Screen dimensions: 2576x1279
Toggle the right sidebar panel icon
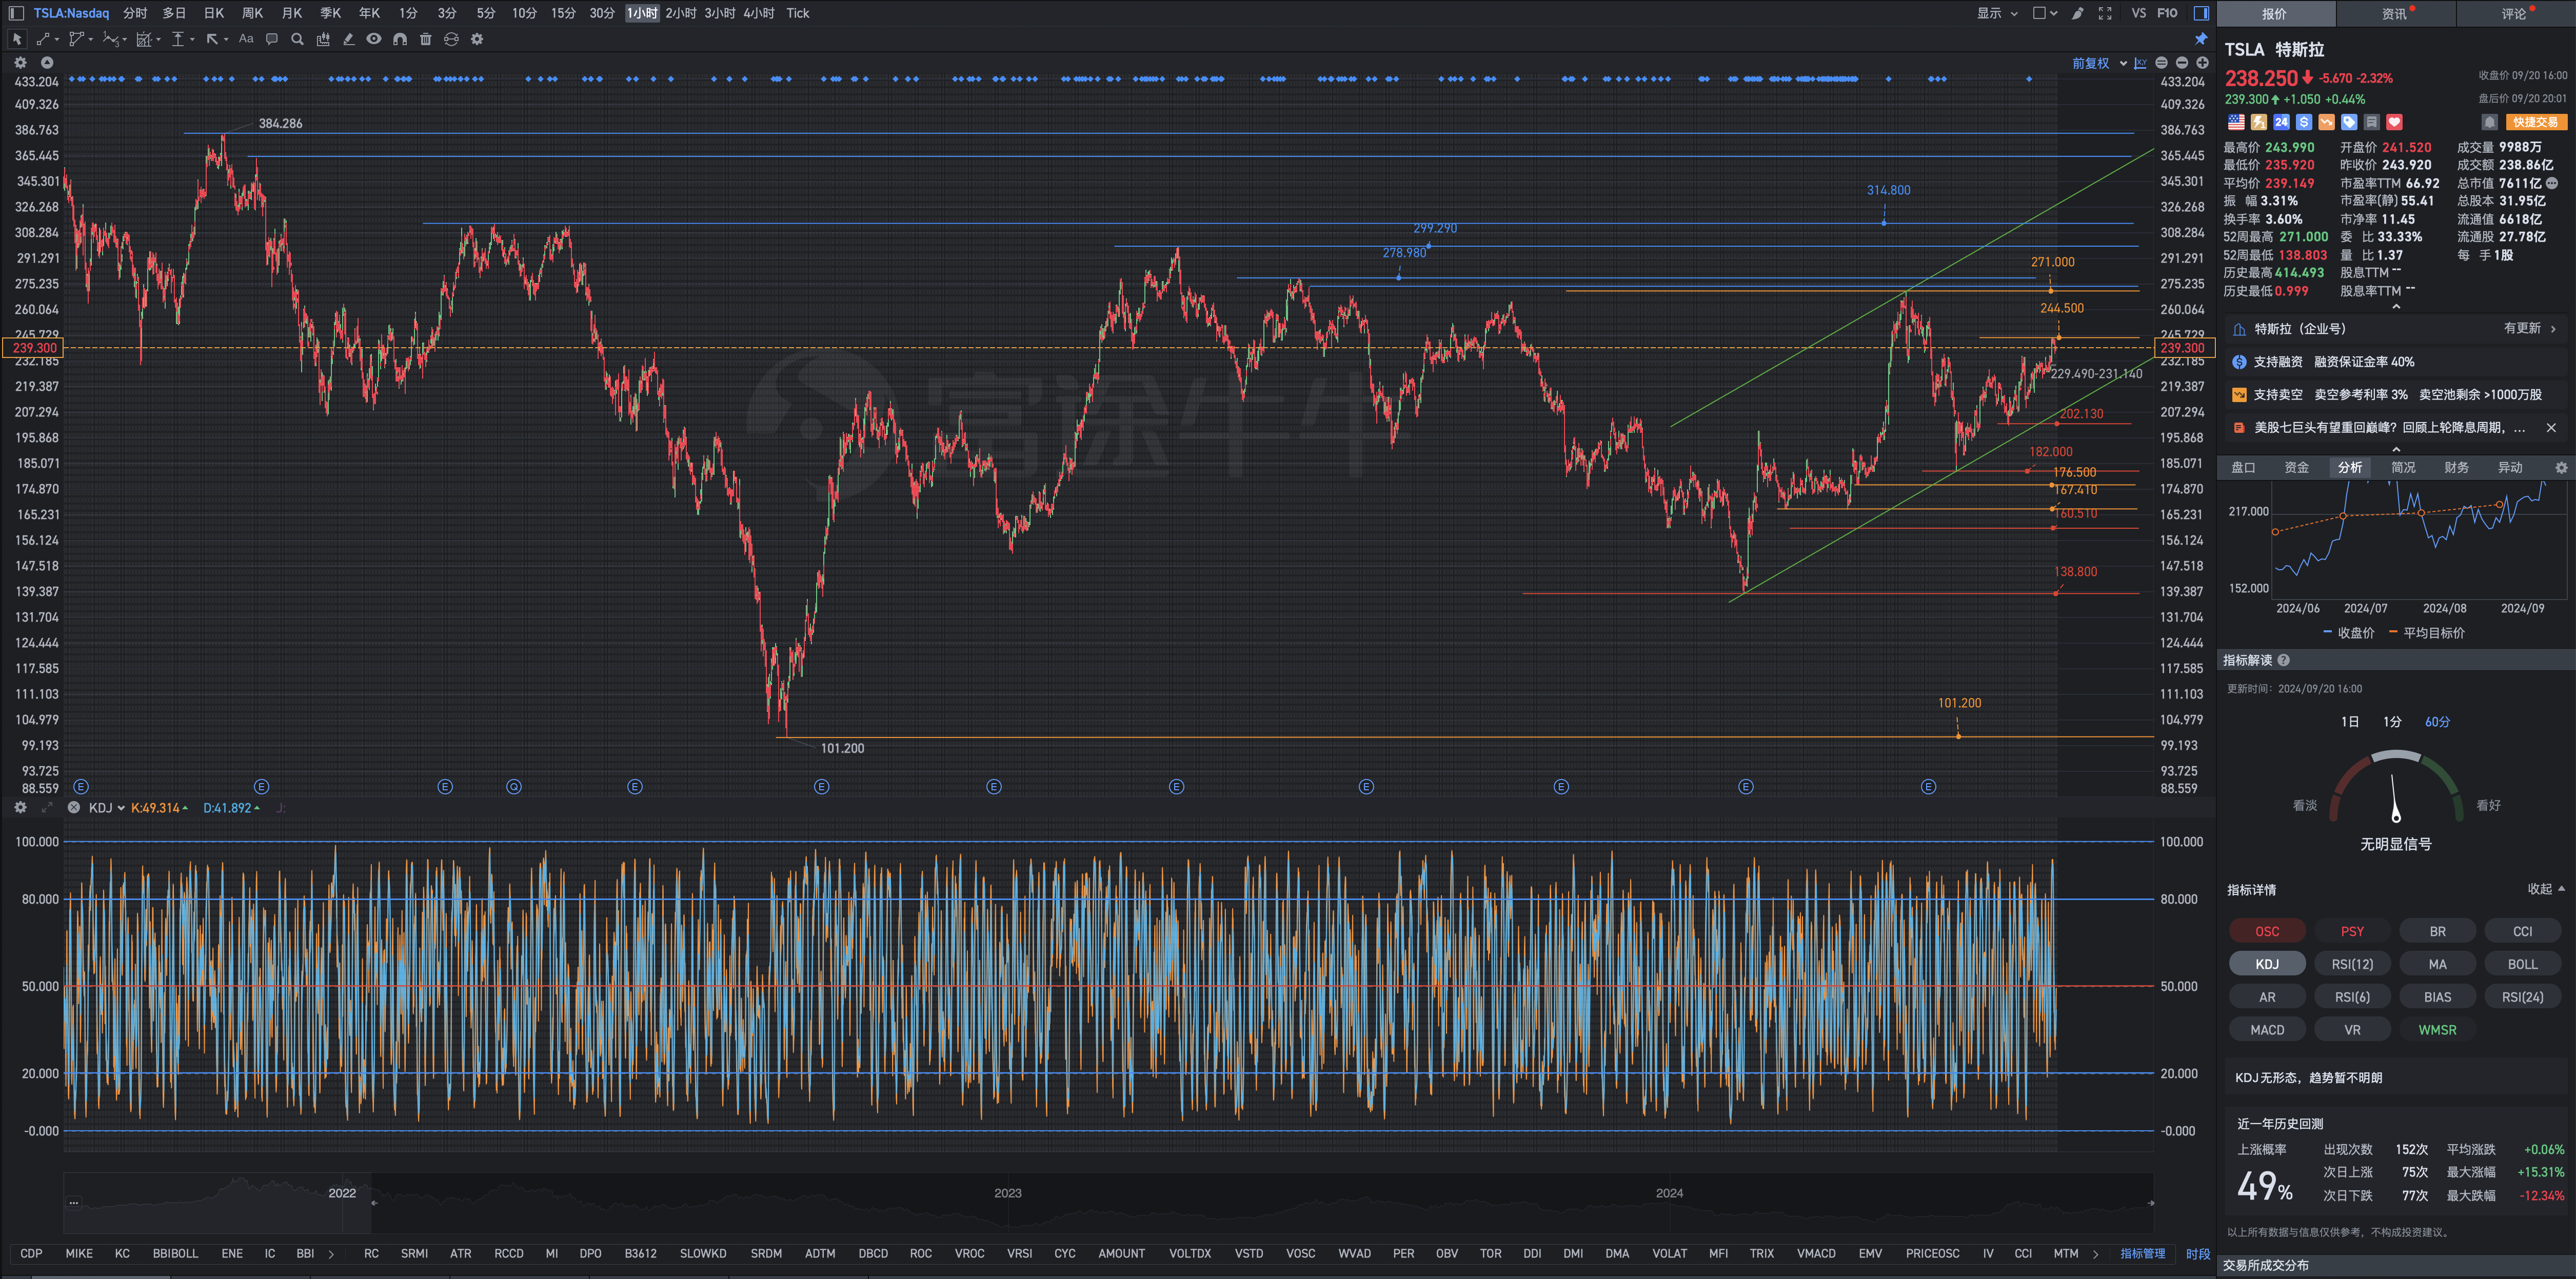pos(2201,13)
